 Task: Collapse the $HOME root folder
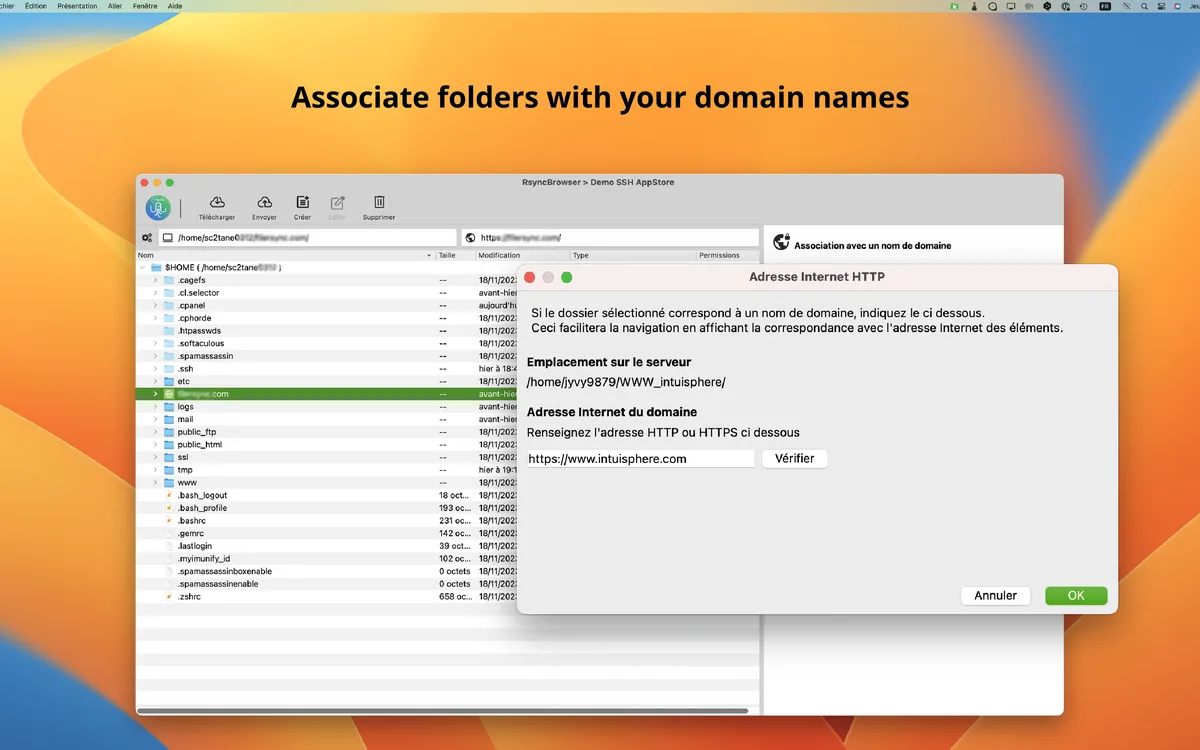pos(142,268)
